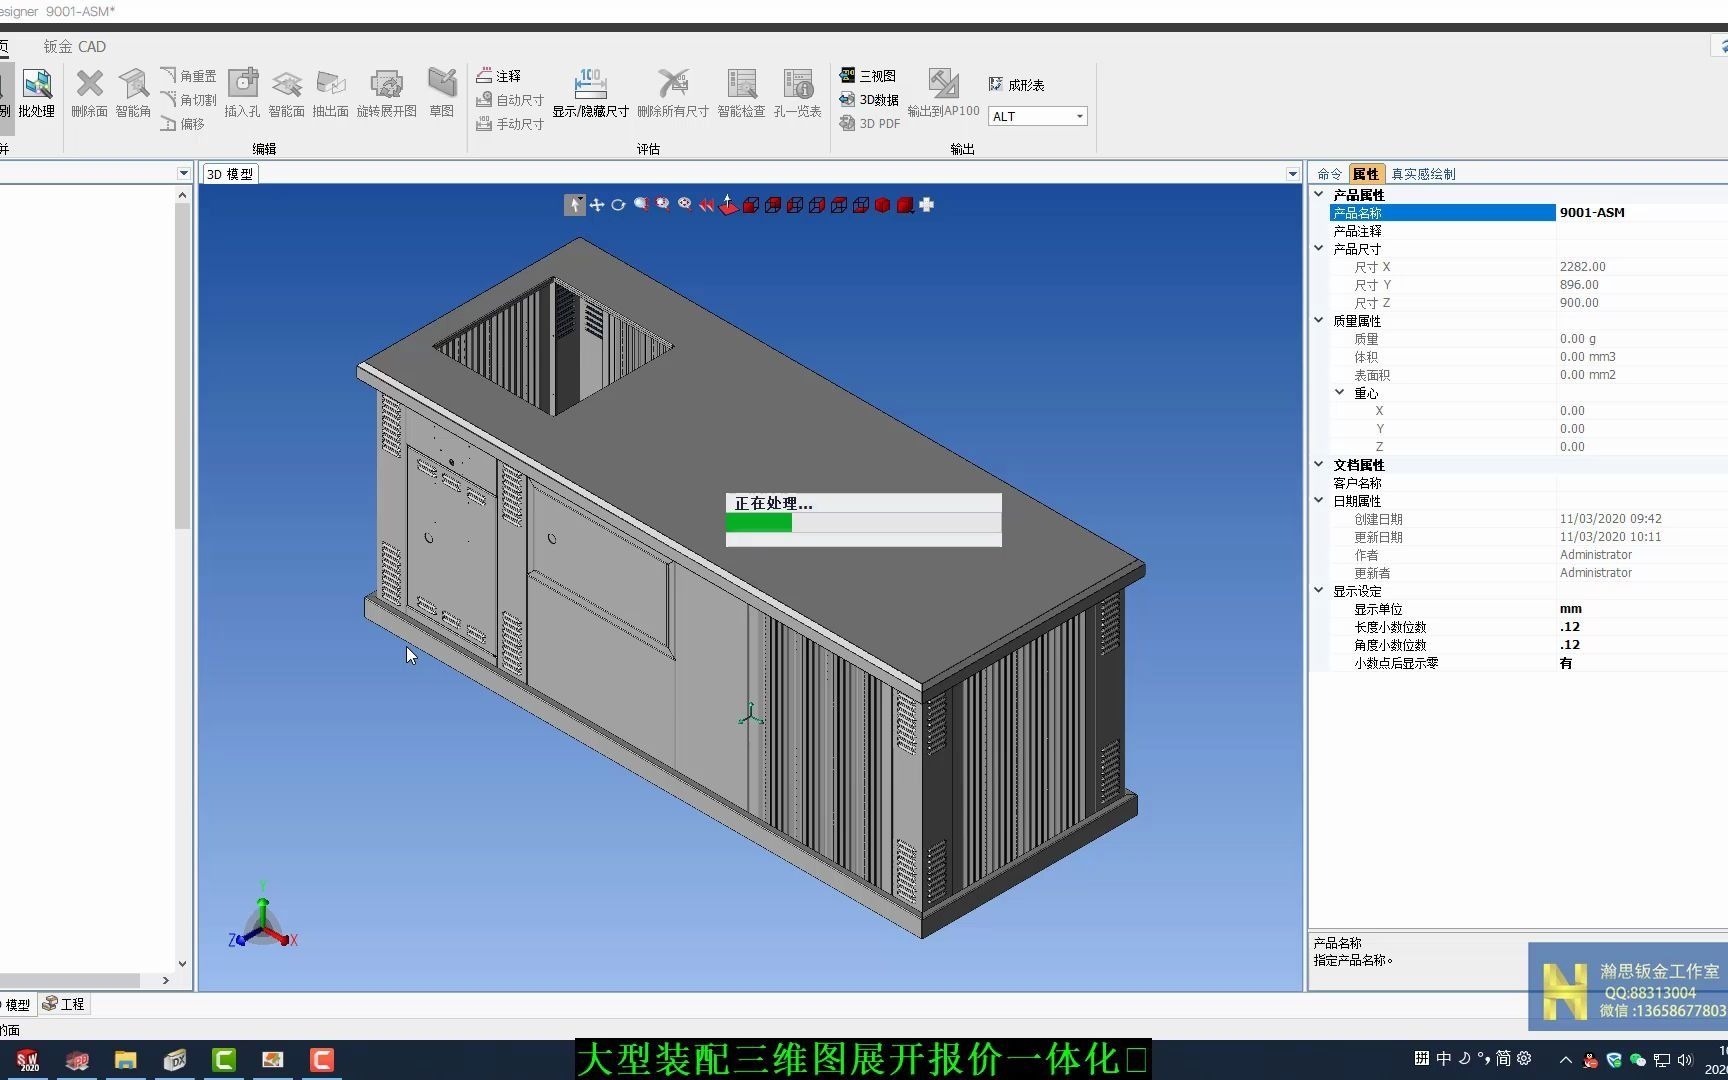Image resolution: width=1728 pixels, height=1080 pixels.
Task: Select the 3D 模型 viewport tab
Action: click(x=230, y=174)
